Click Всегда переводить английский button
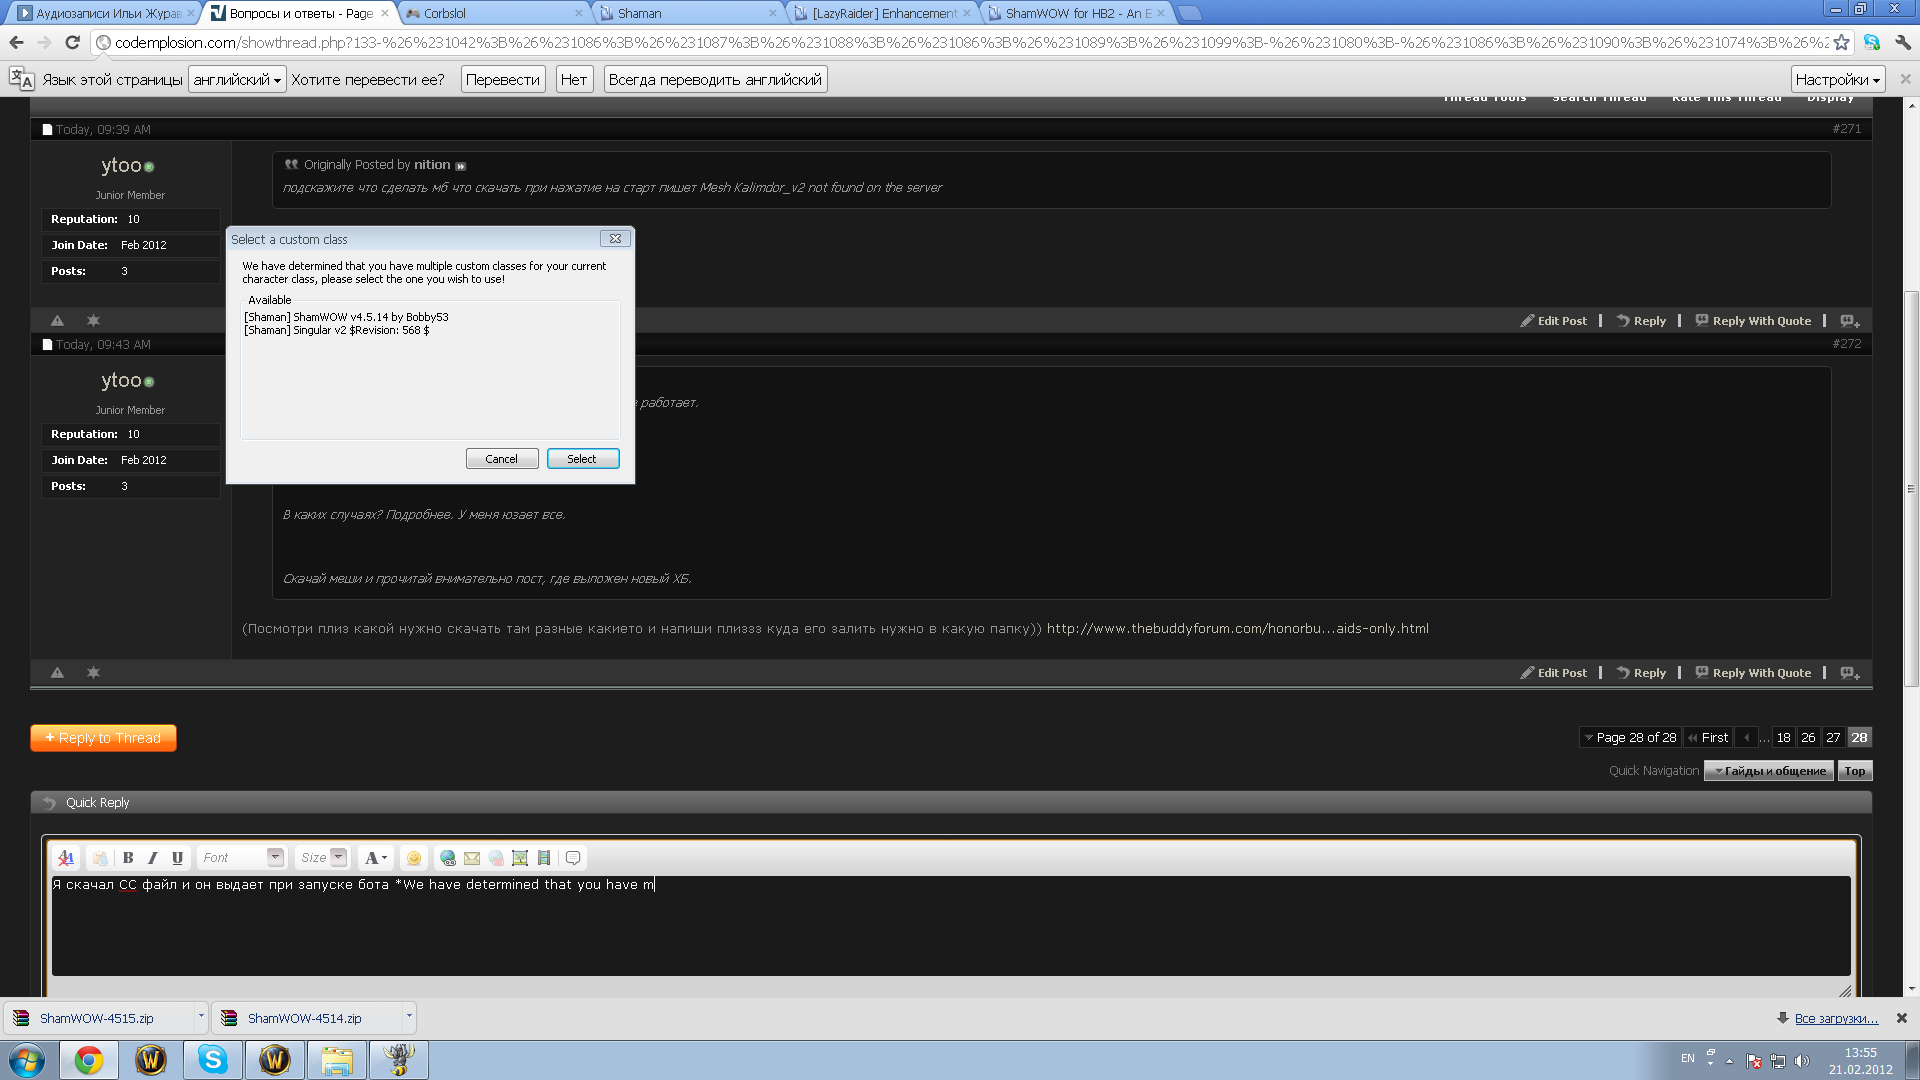Image resolution: width=1920 pixels, height=1080 pixels. [x=715, y=80]
